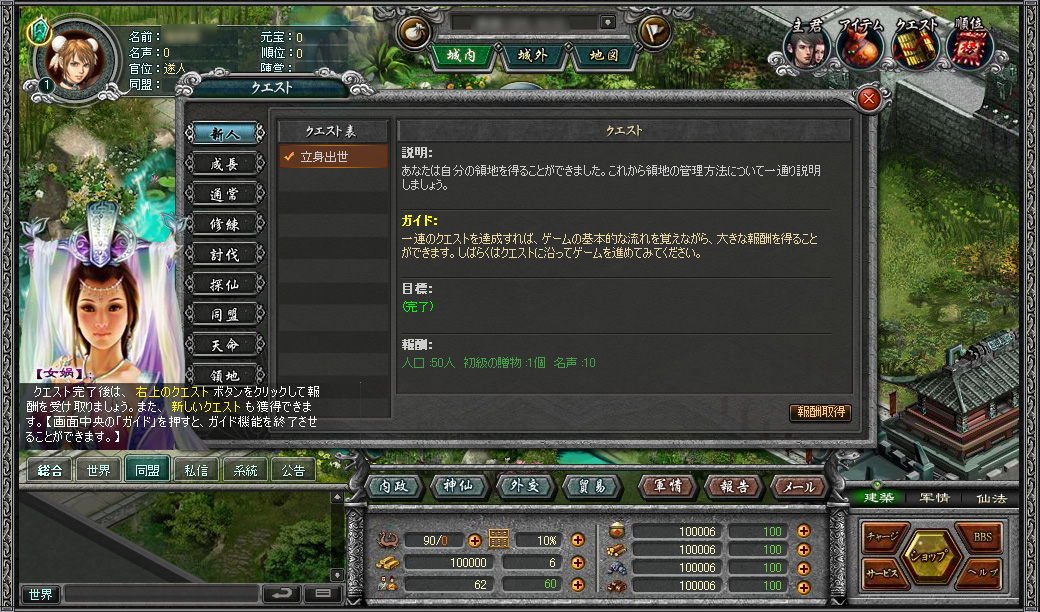Select the checked 立身出世 quest entry
The width and height of the screenshot is (1040, 612).
[333, 157]
